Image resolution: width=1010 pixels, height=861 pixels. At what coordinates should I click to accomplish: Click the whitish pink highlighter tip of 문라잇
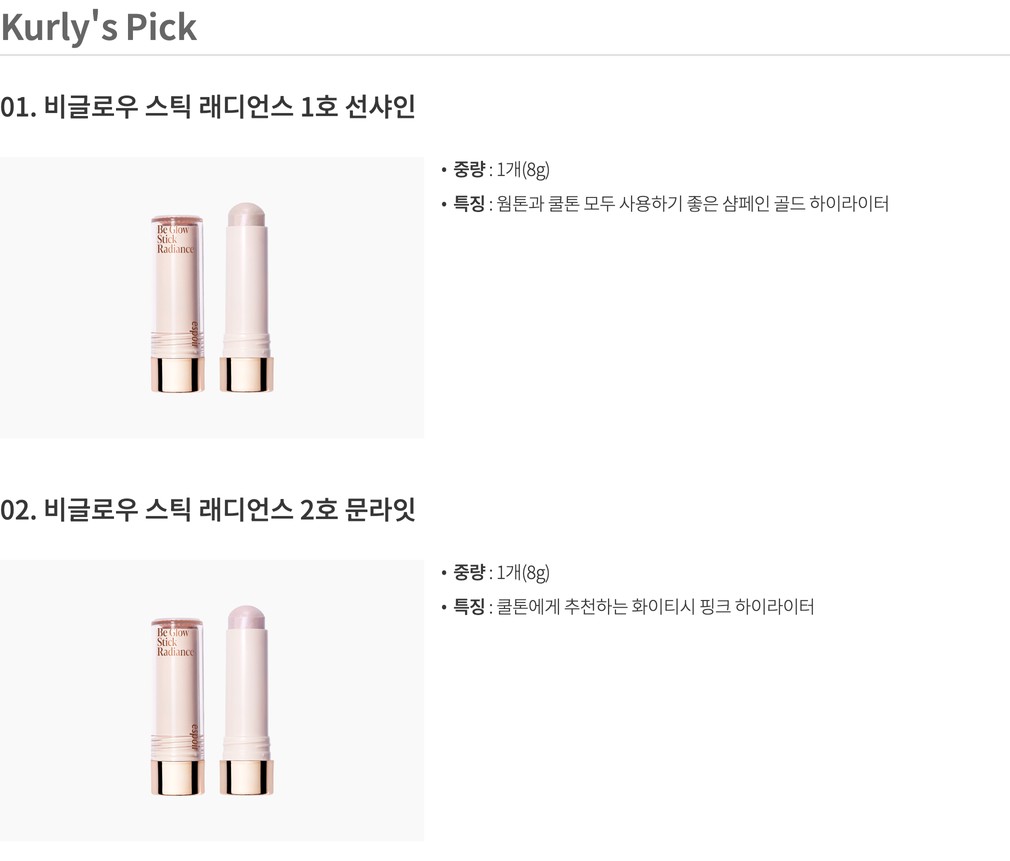245,617
